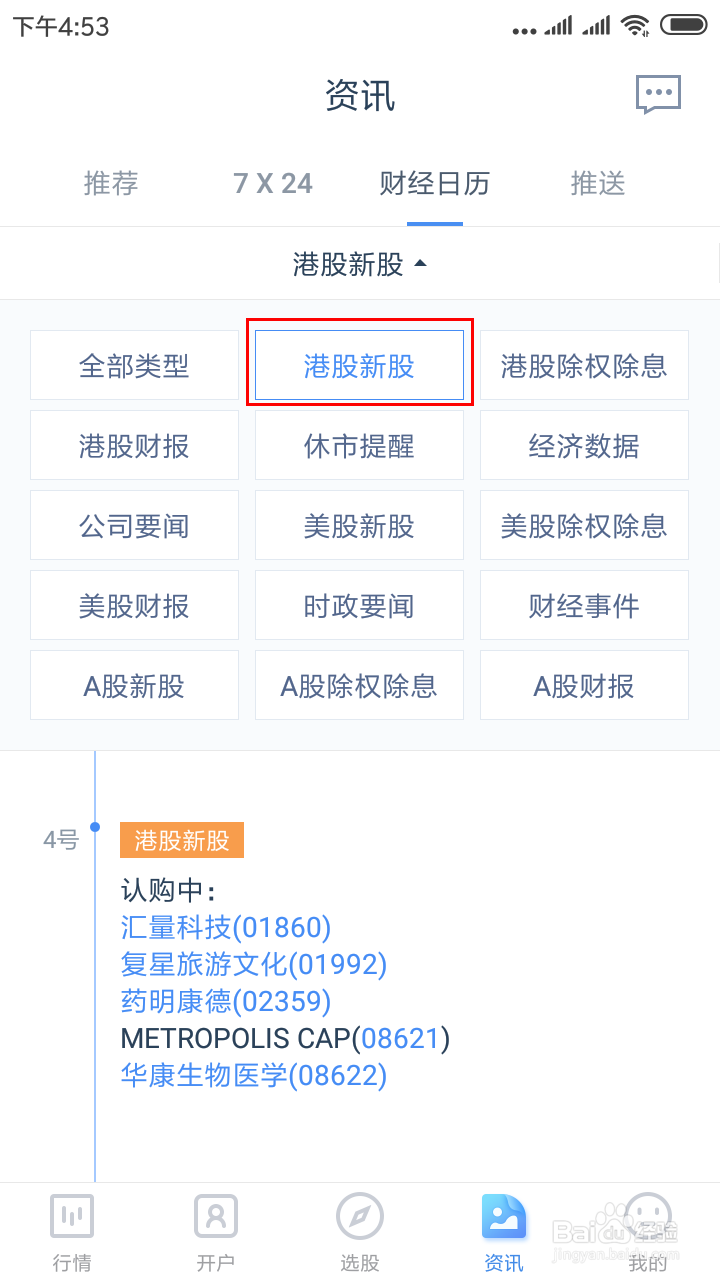Tap the 开户 account opening icon
This screenshot has height=1280, width=720.
tap(216, 1217)
